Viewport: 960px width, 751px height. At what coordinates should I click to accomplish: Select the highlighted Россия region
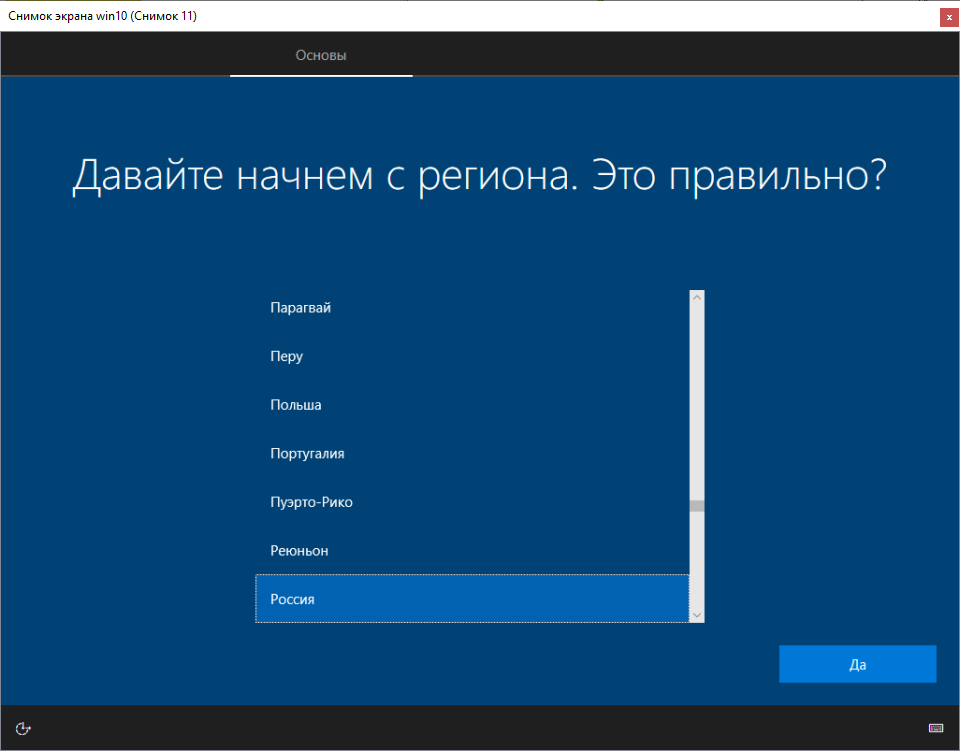pos(472,599)
